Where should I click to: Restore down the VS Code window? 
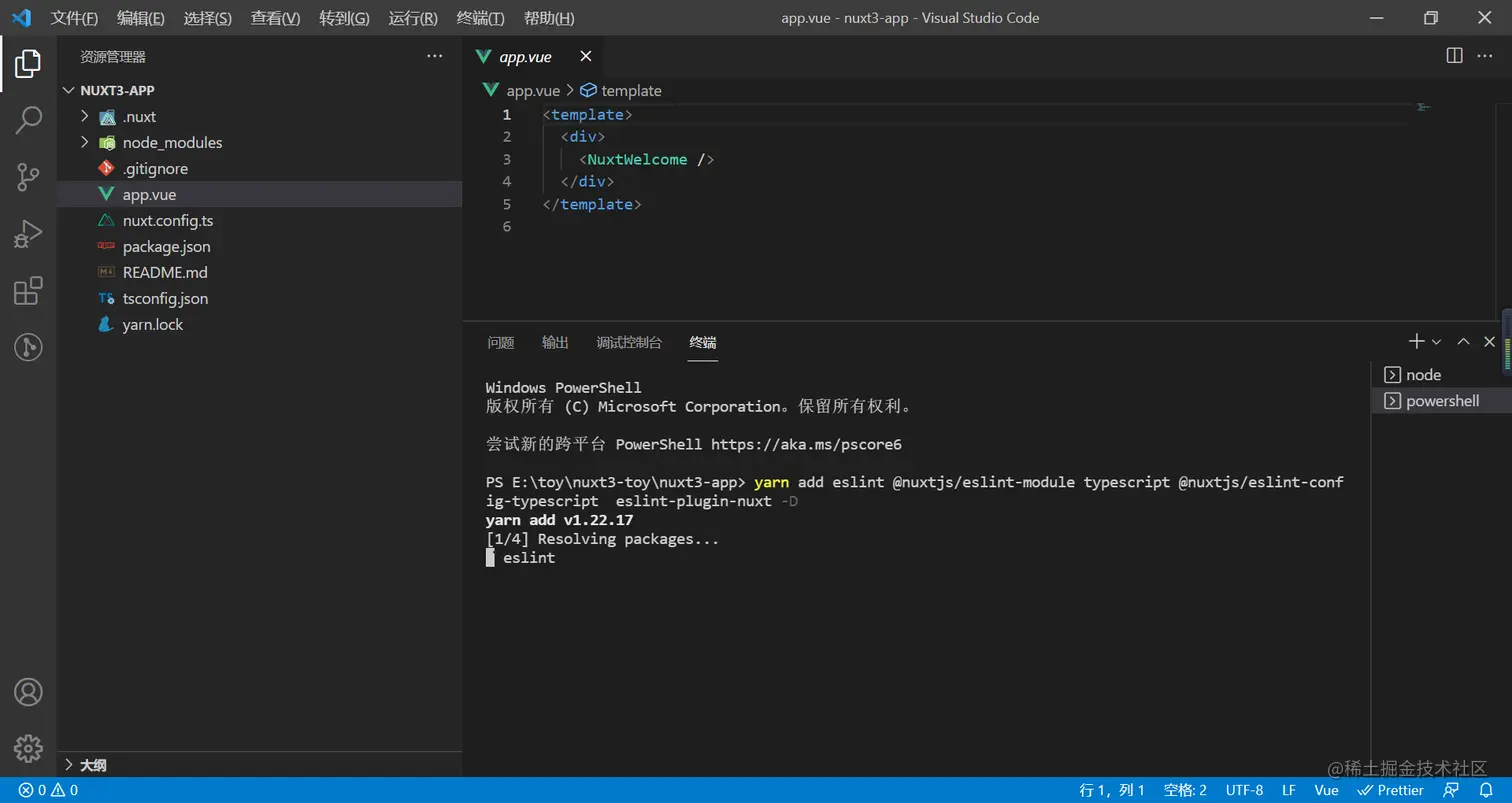(x=1431, y=18)
